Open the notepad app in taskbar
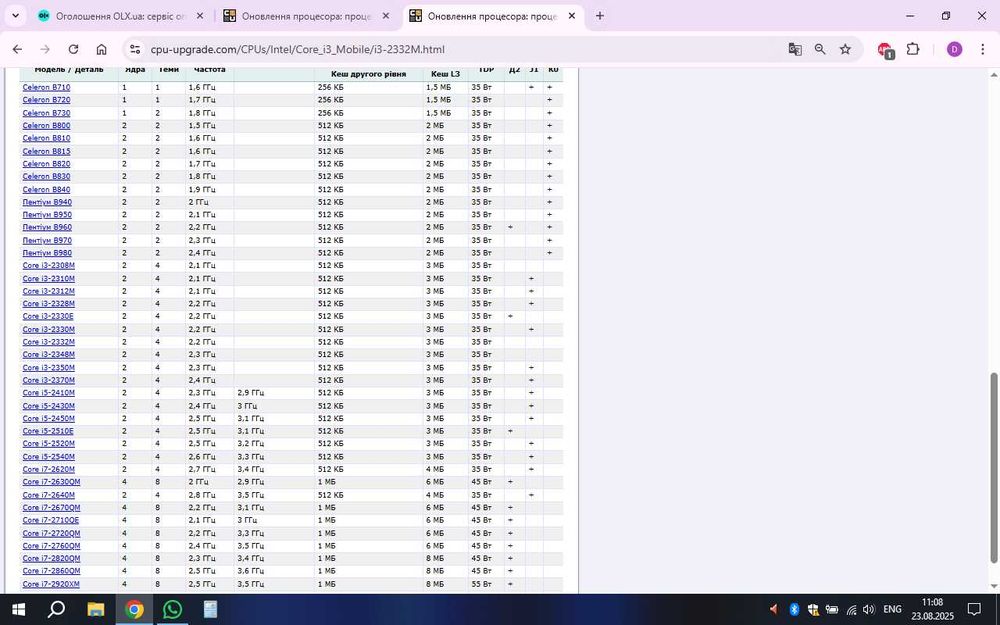The width and height of the screenshot is (1000, 625). 210,610
